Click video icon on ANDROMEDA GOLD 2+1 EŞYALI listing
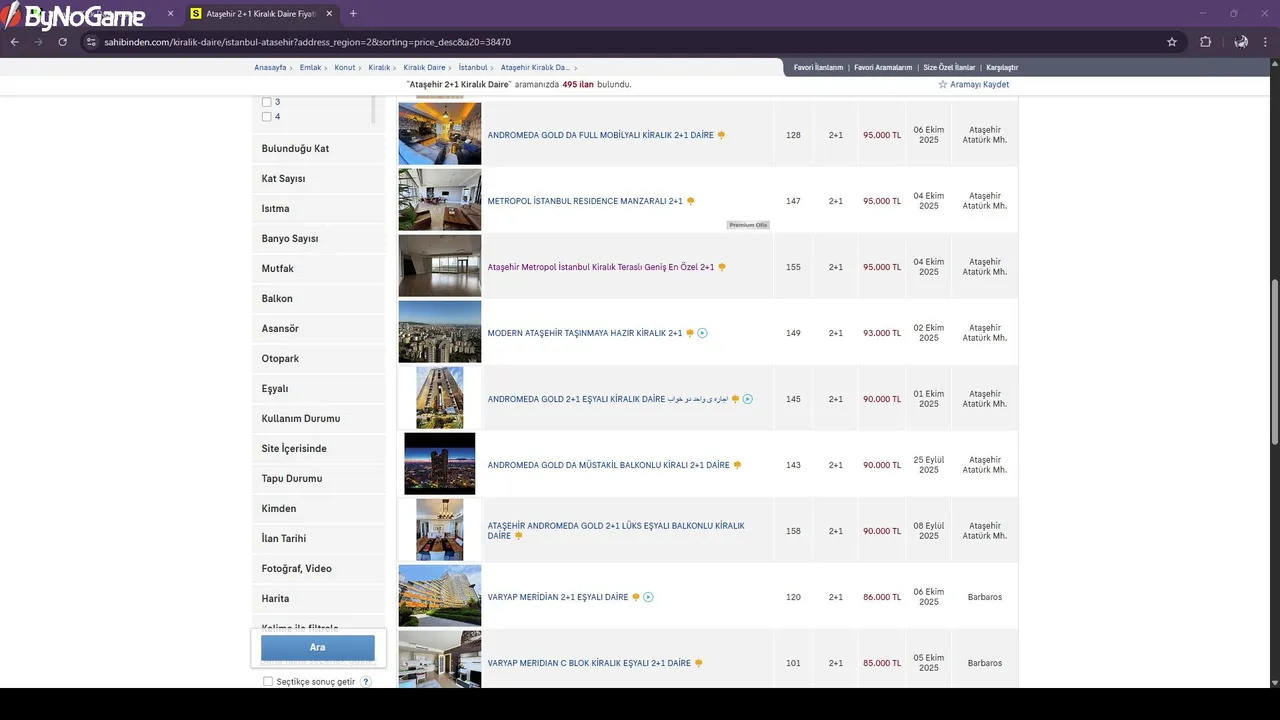Screen dimensions: 1280x720 coord(747,399)
